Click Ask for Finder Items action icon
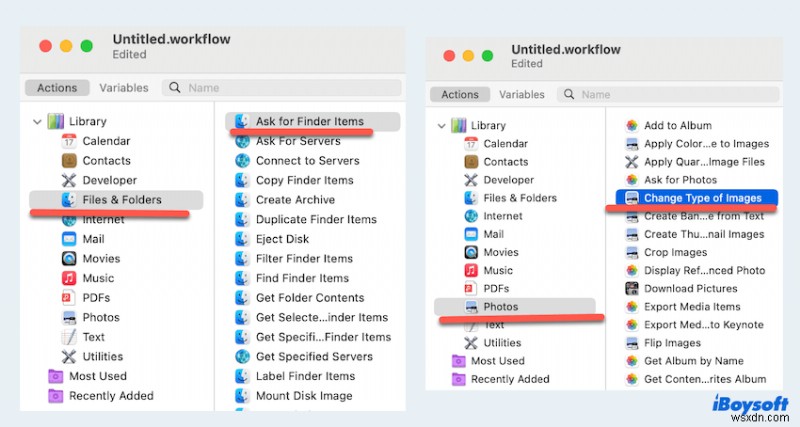Image resolution: width=800 pixels, height=427 pixels. [242, 121]
